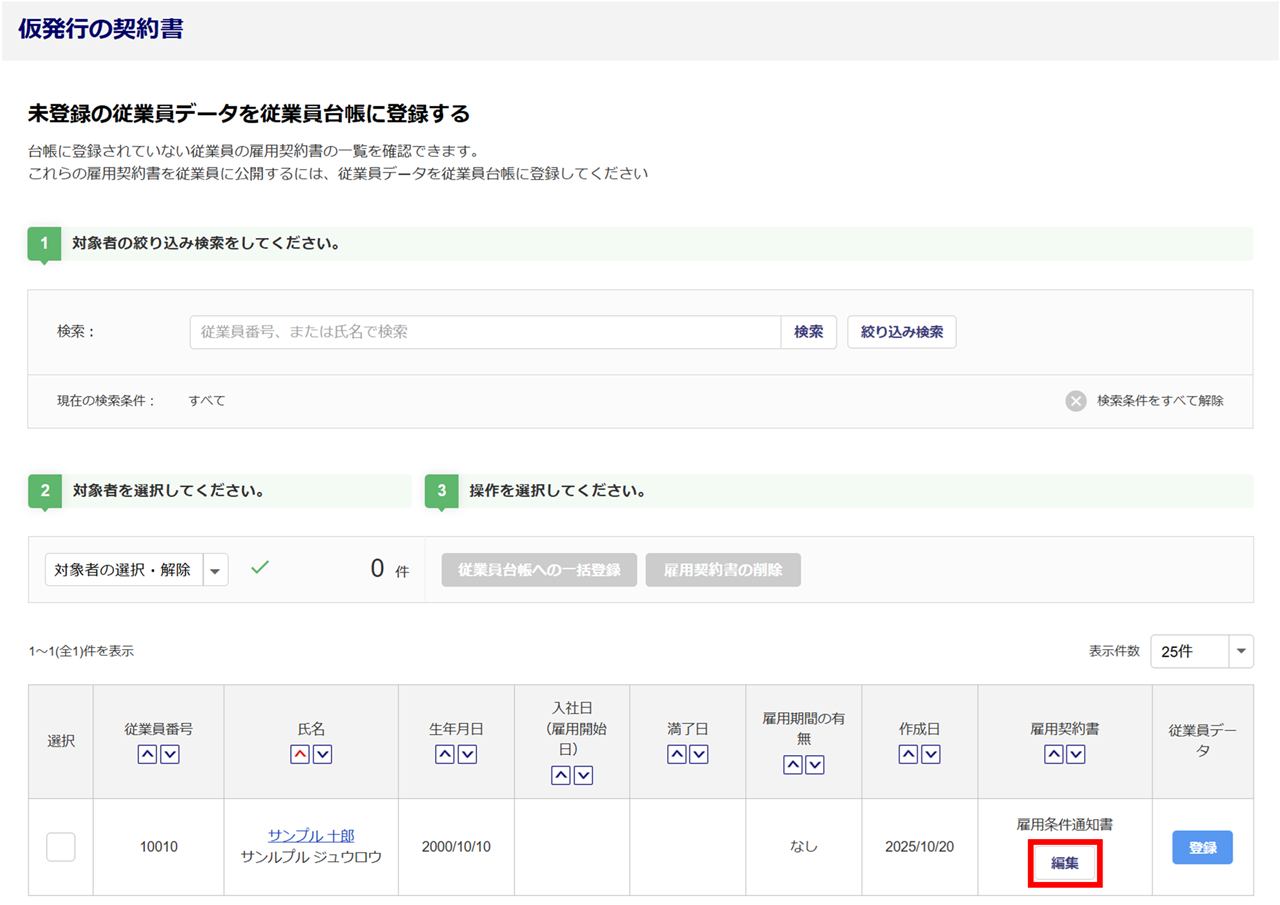Click the 検索 button
Viewport: 1280px width, 905px height.
click(808, 332)
